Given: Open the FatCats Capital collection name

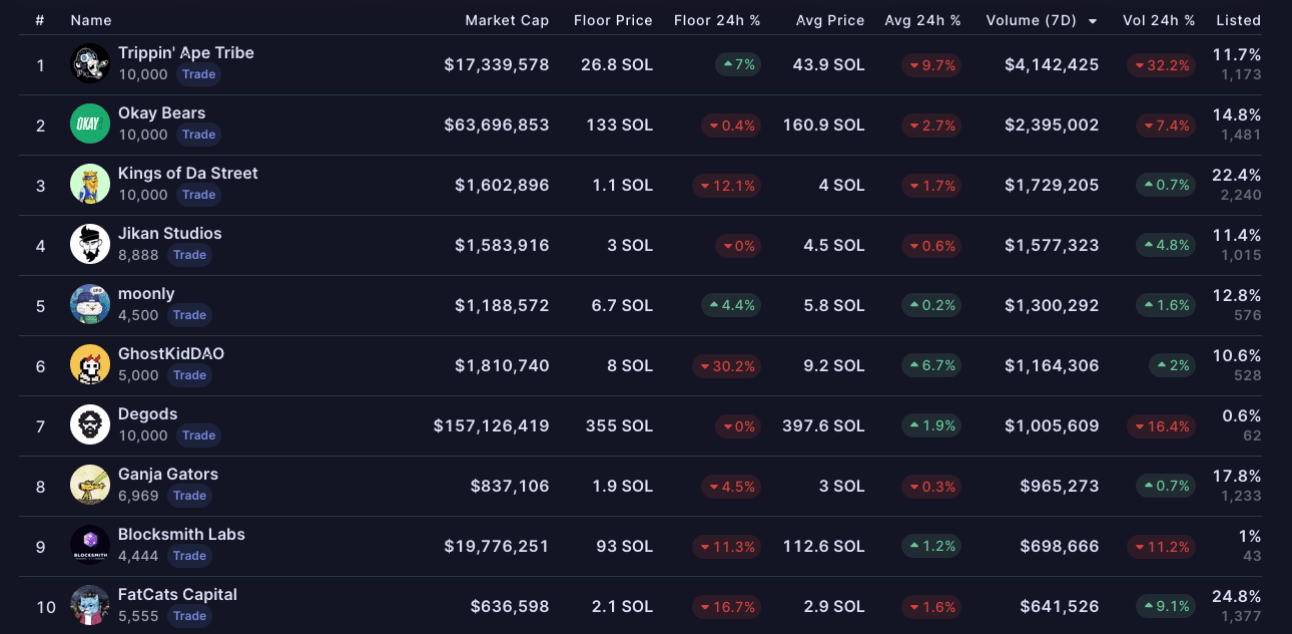Looking at the screenshot, I should [178, 594].
